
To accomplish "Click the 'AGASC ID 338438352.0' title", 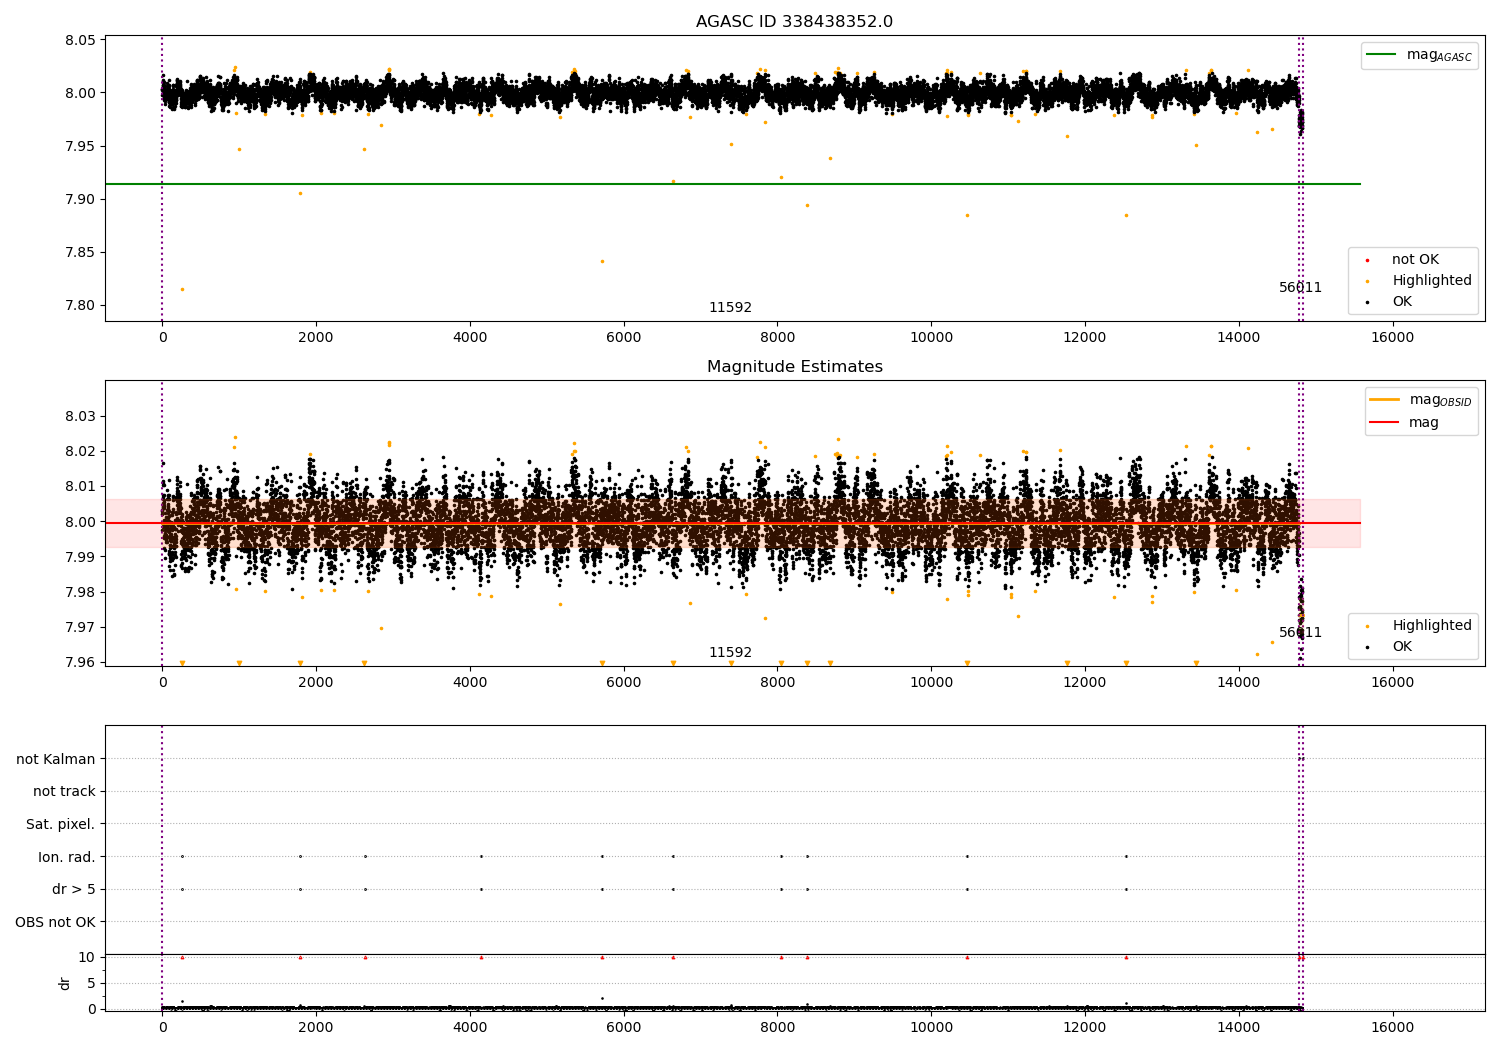I will pos(794,22).
